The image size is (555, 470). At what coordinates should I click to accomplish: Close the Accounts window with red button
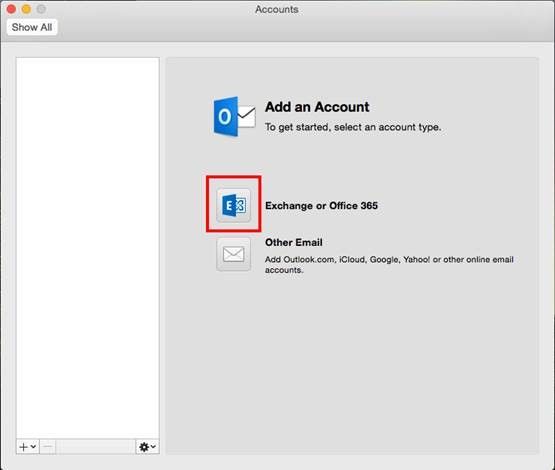pos(11,9)
